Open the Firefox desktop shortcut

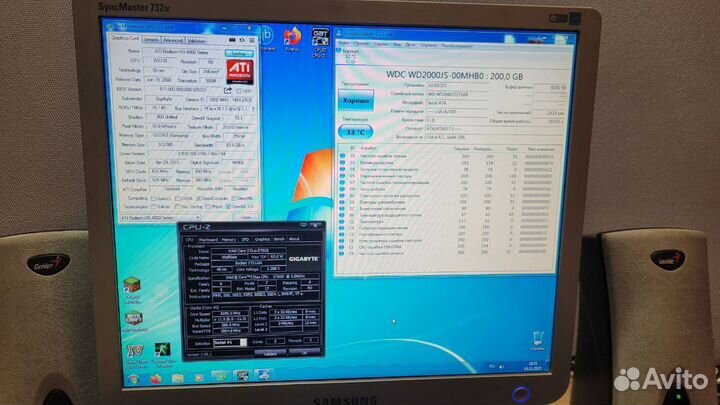click(x=292, y=39)
